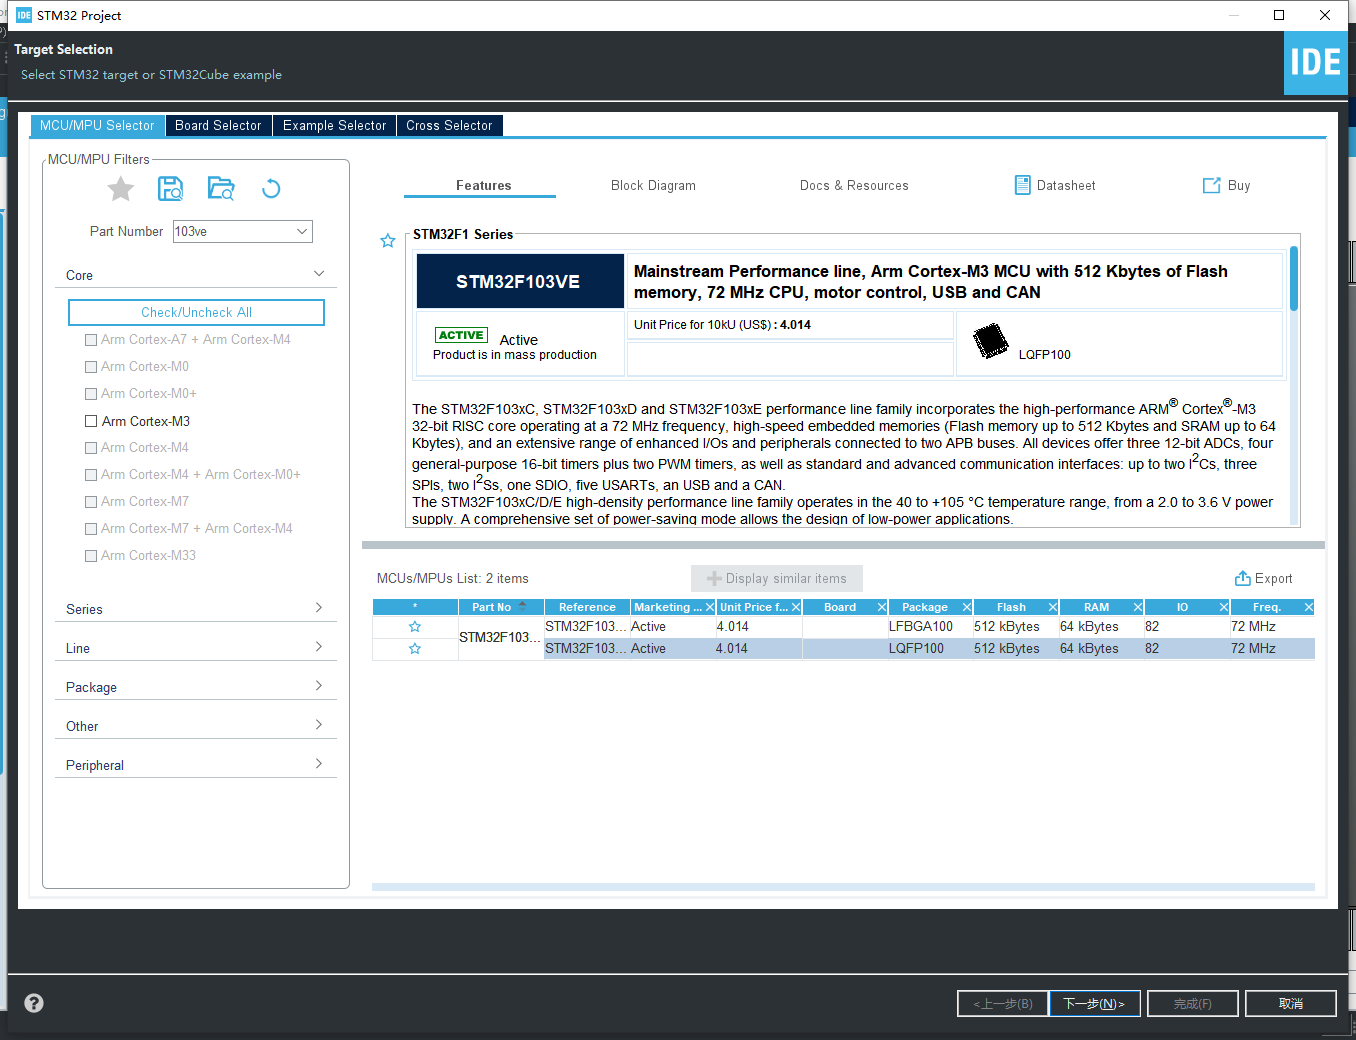
Task: Click into the Part Number input field
Action: [232, 231]
